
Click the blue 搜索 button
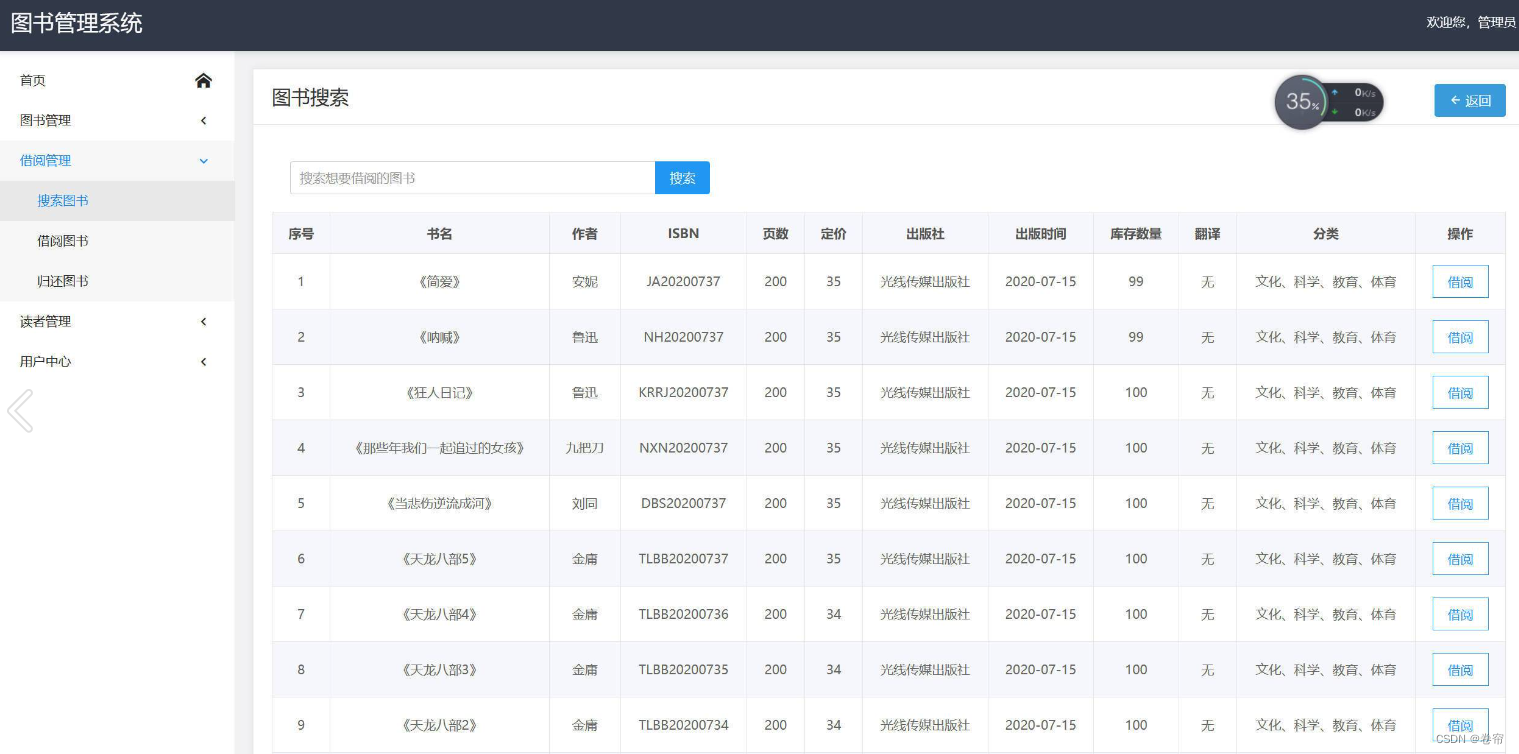(x=682, y=177)
